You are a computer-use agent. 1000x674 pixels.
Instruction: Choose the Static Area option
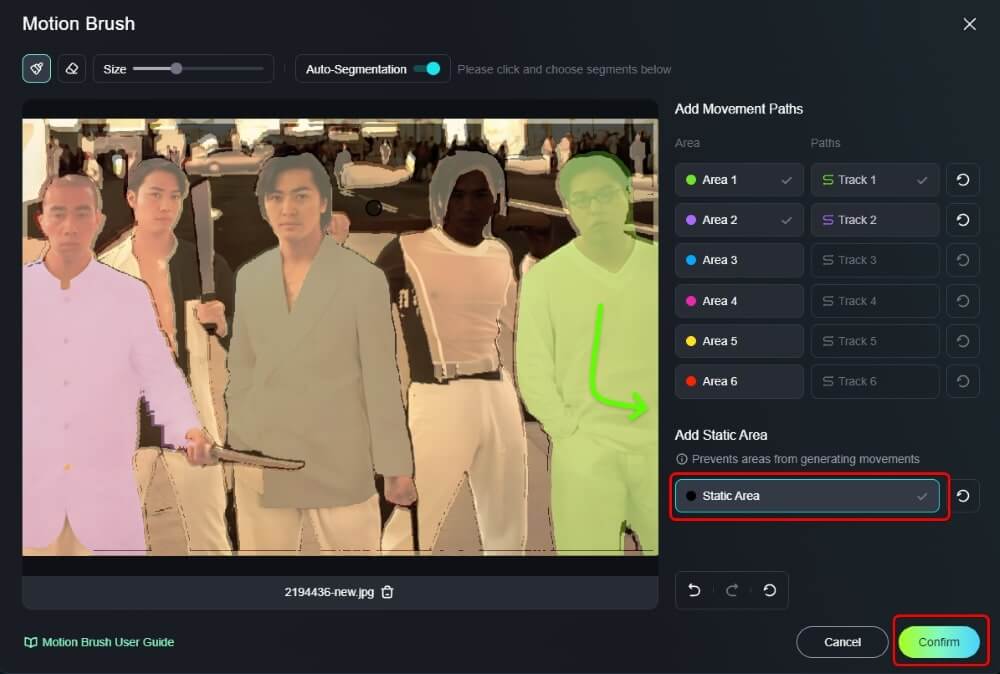807,496
